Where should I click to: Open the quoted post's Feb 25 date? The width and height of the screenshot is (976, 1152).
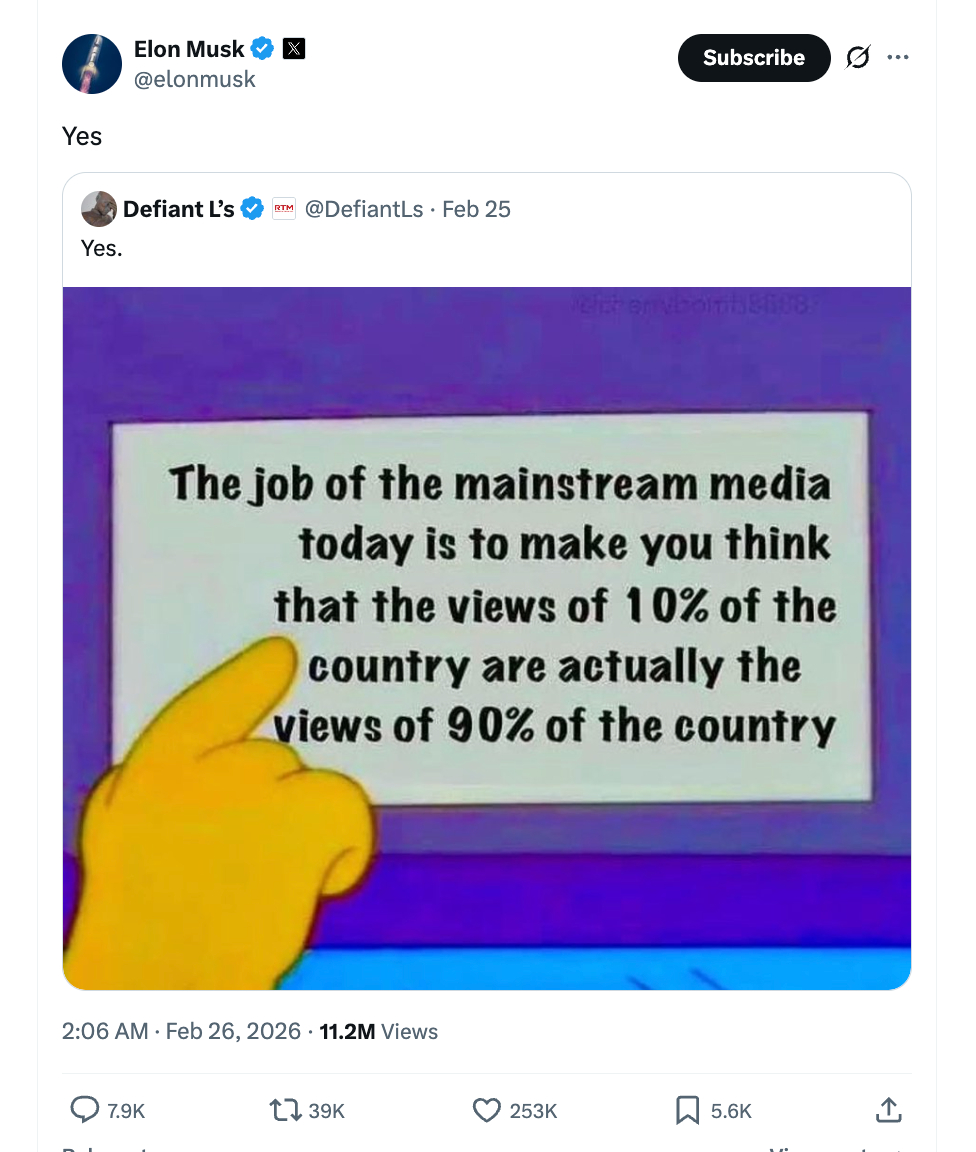[476, 209]
